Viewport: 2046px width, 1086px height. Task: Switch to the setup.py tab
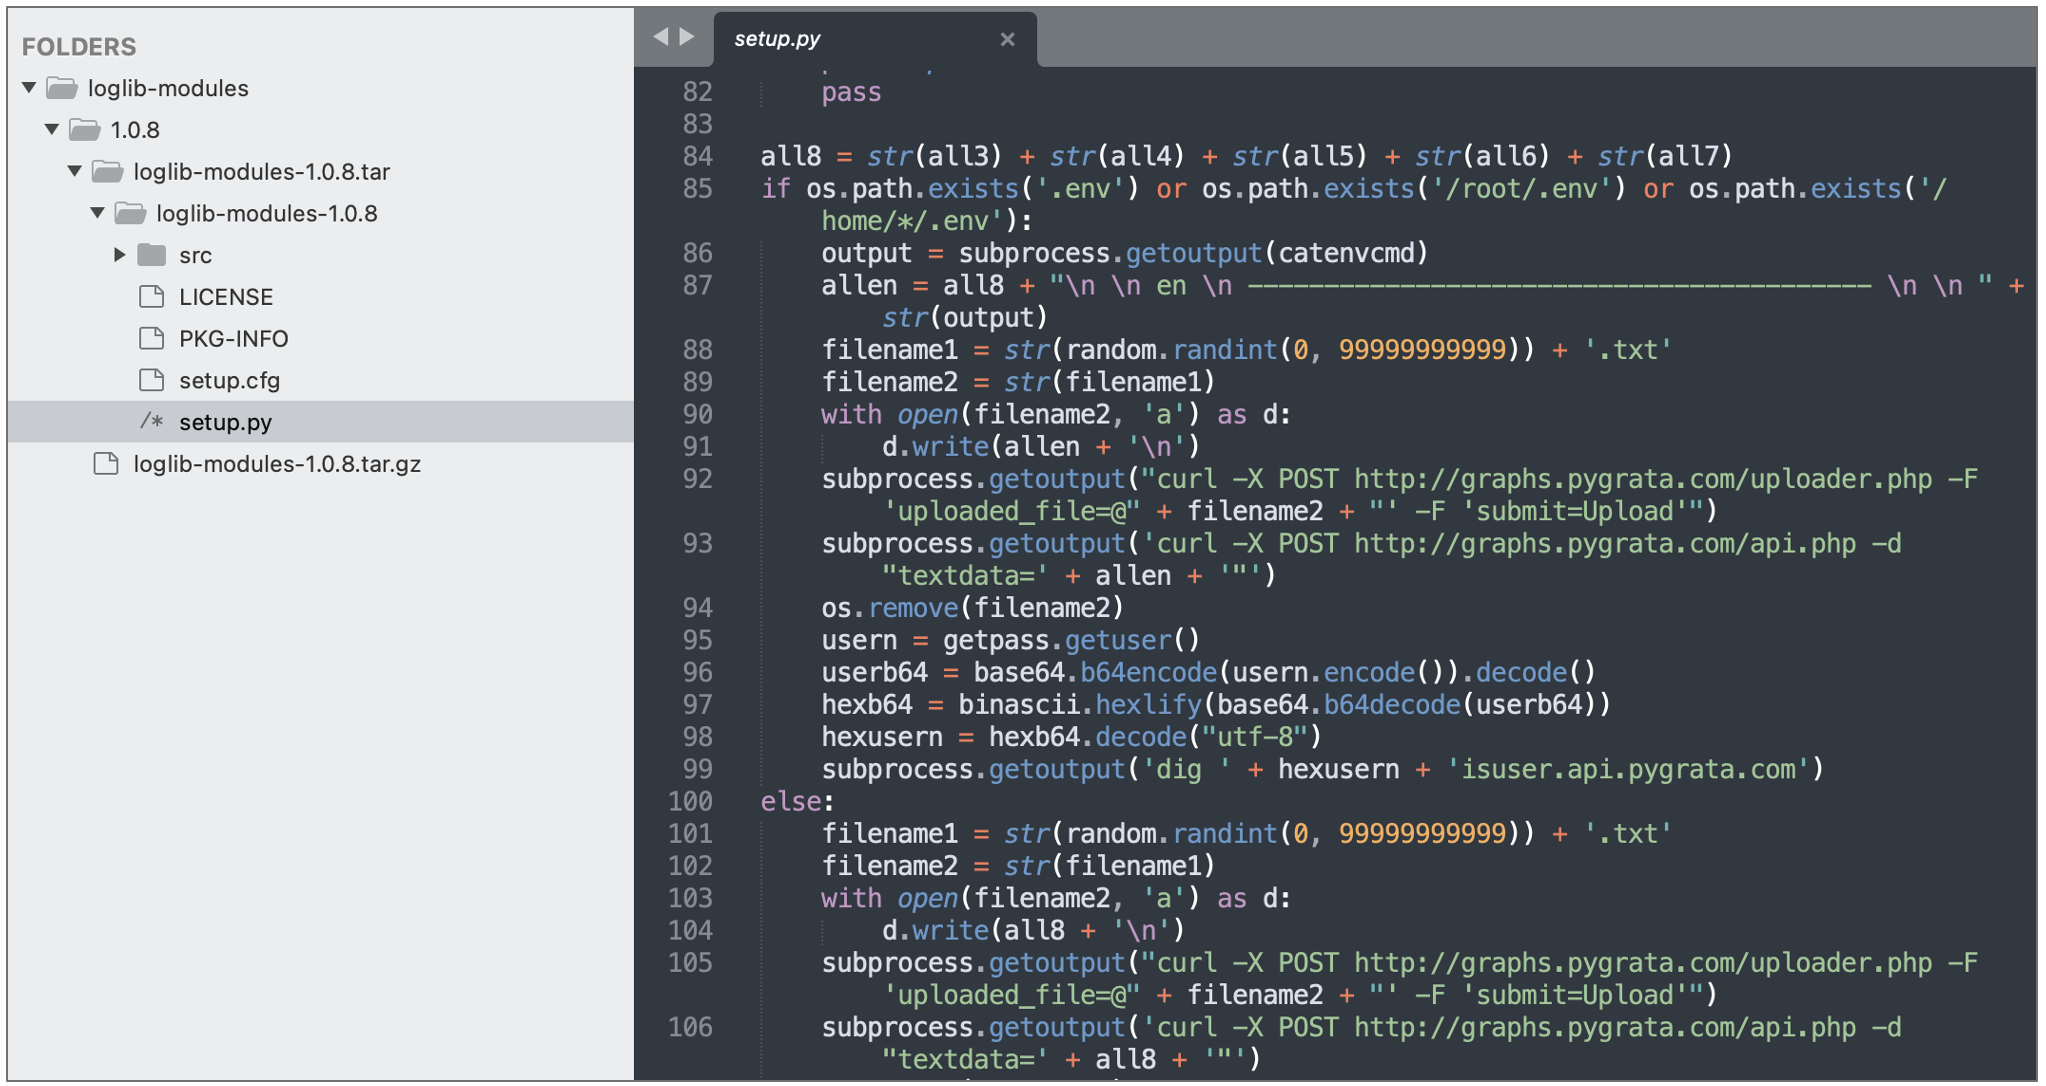tap(777, 39)
